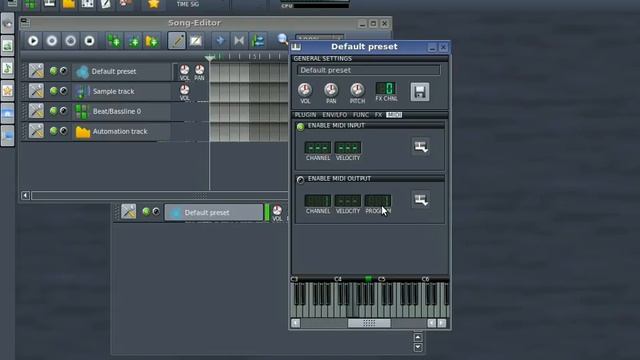The width and height of the screenshot is (640, 360).
Task: Add a sample track
Action: tap(133, 40)
